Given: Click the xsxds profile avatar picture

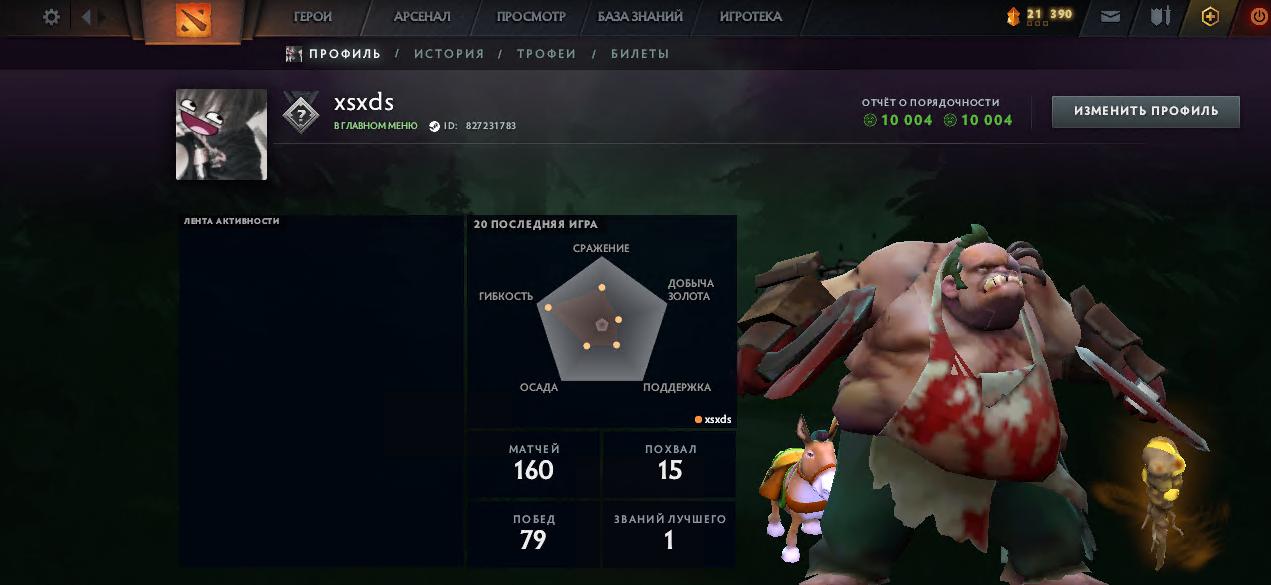Looking at the screenshot, I should point(221,134).
